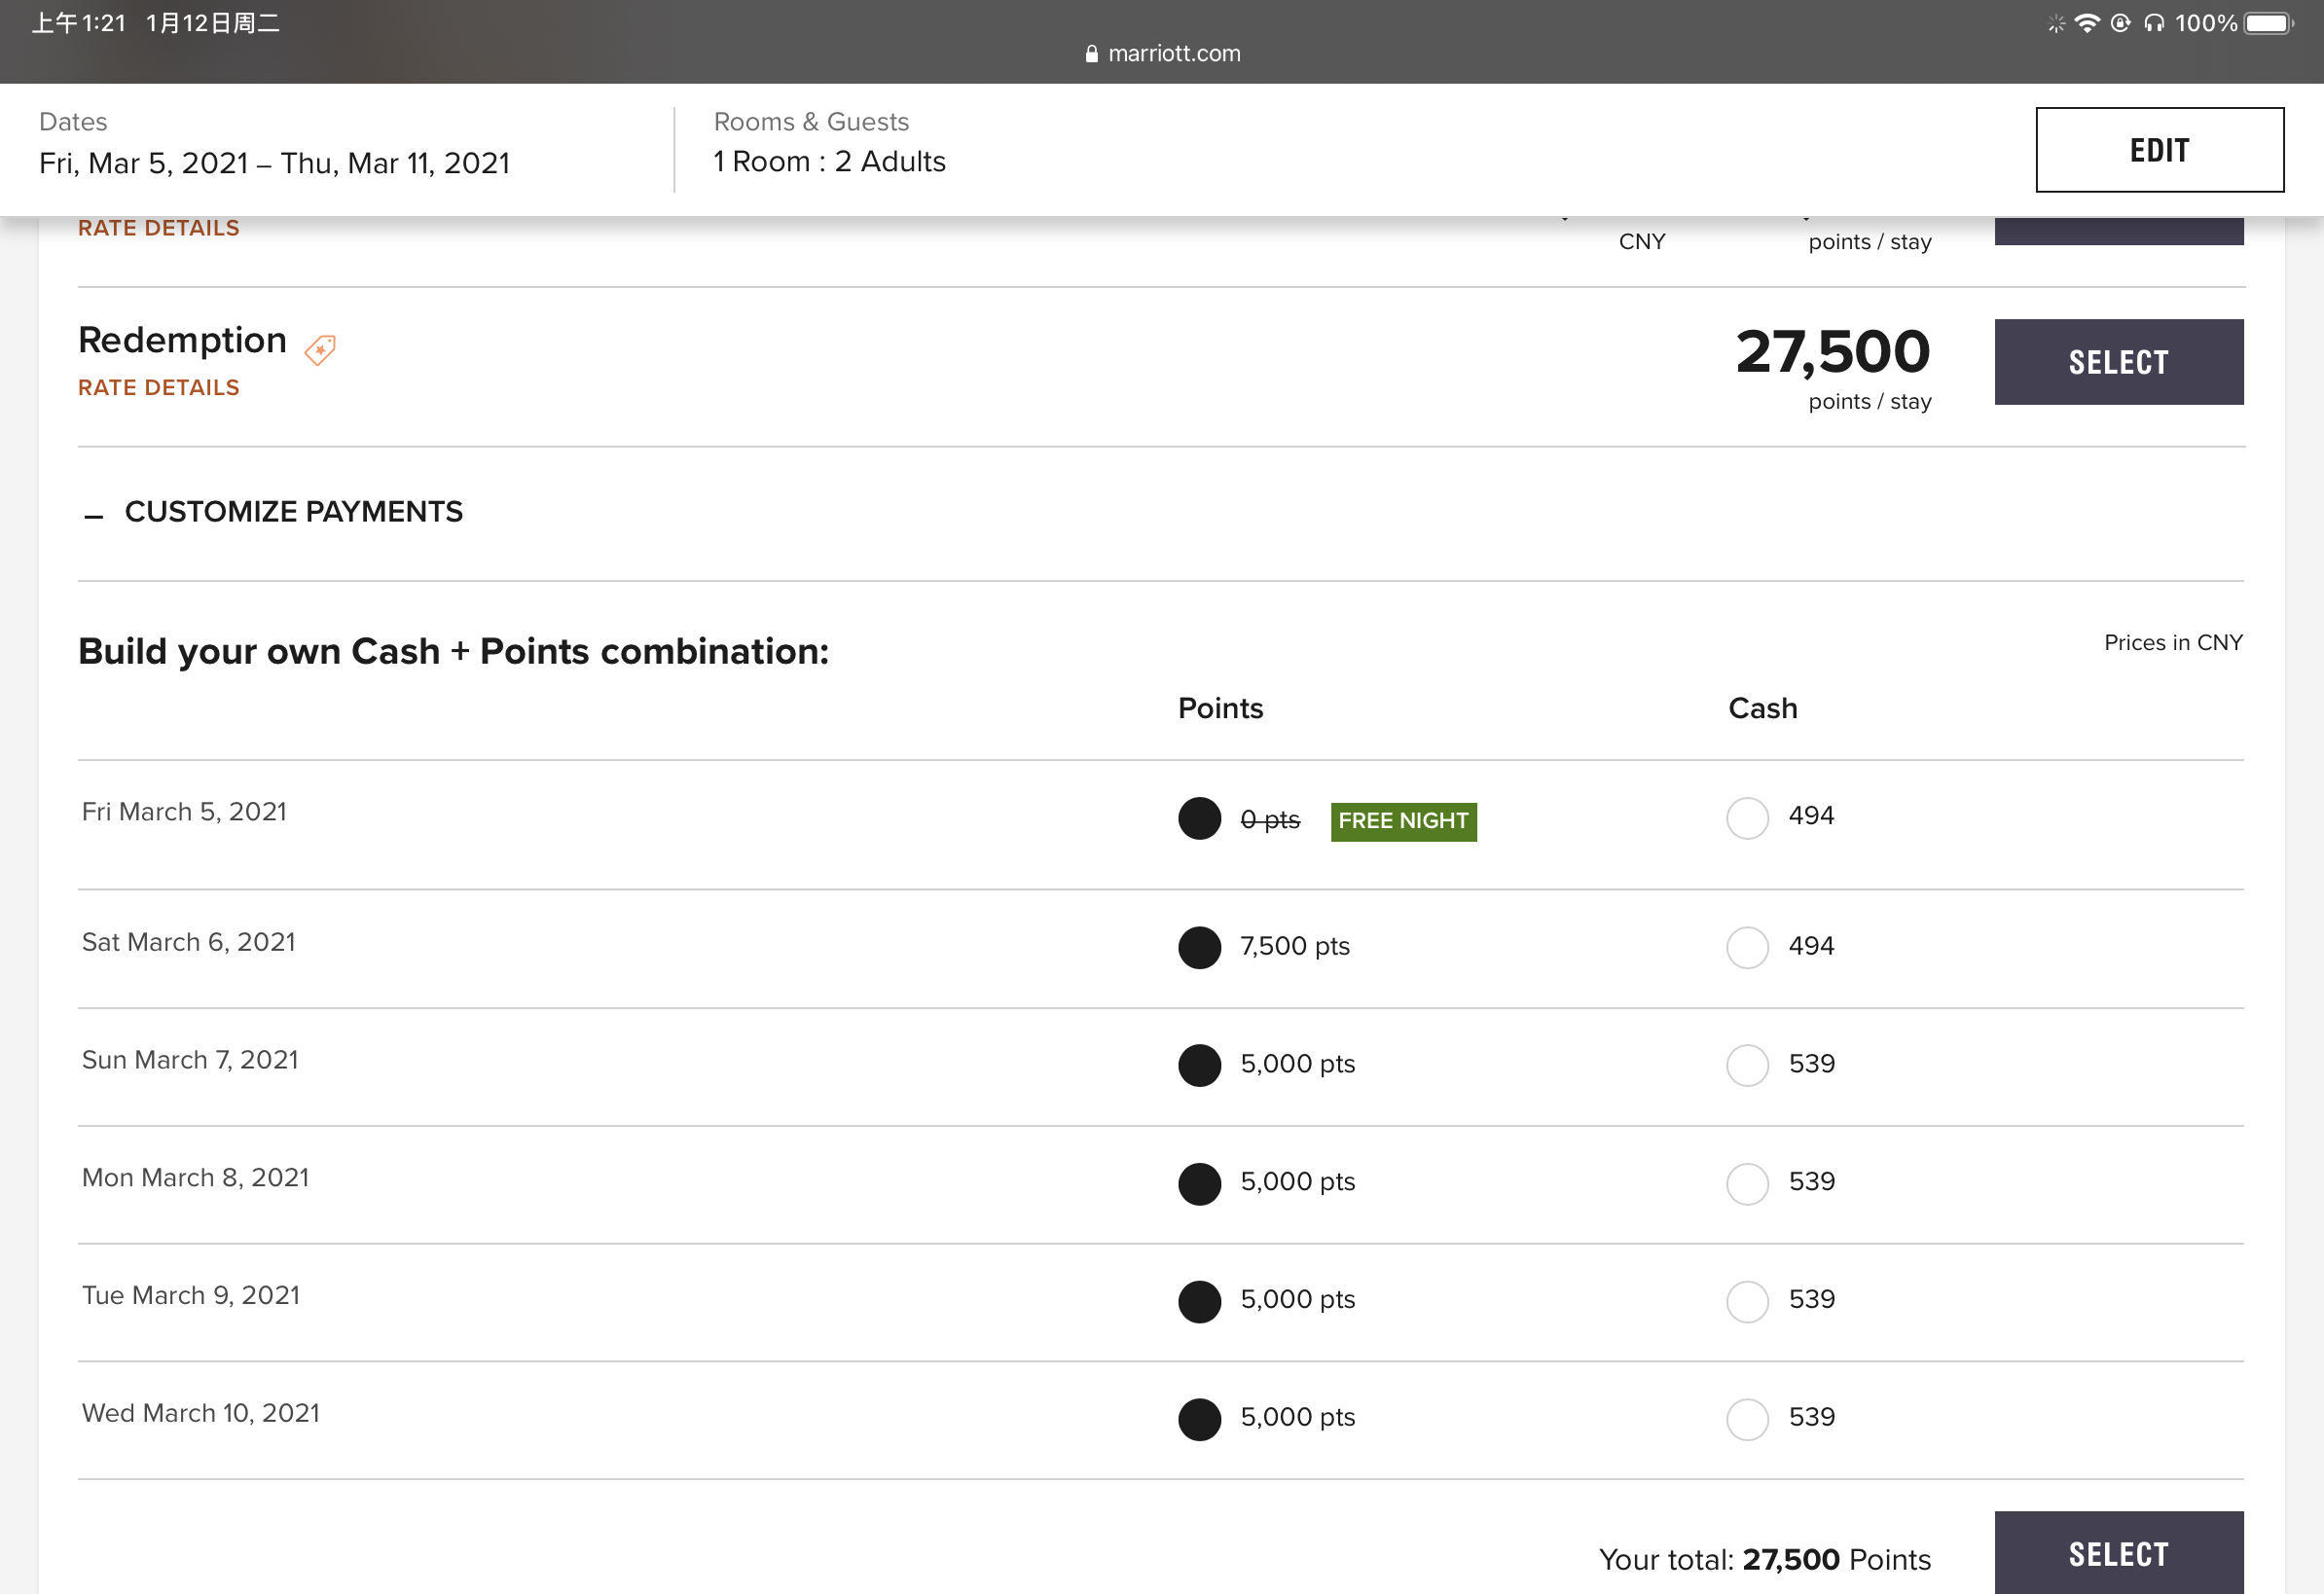Click the FREE NIGHT badge
This screenshot has width=2324, height=1594.
(1404, 821)
